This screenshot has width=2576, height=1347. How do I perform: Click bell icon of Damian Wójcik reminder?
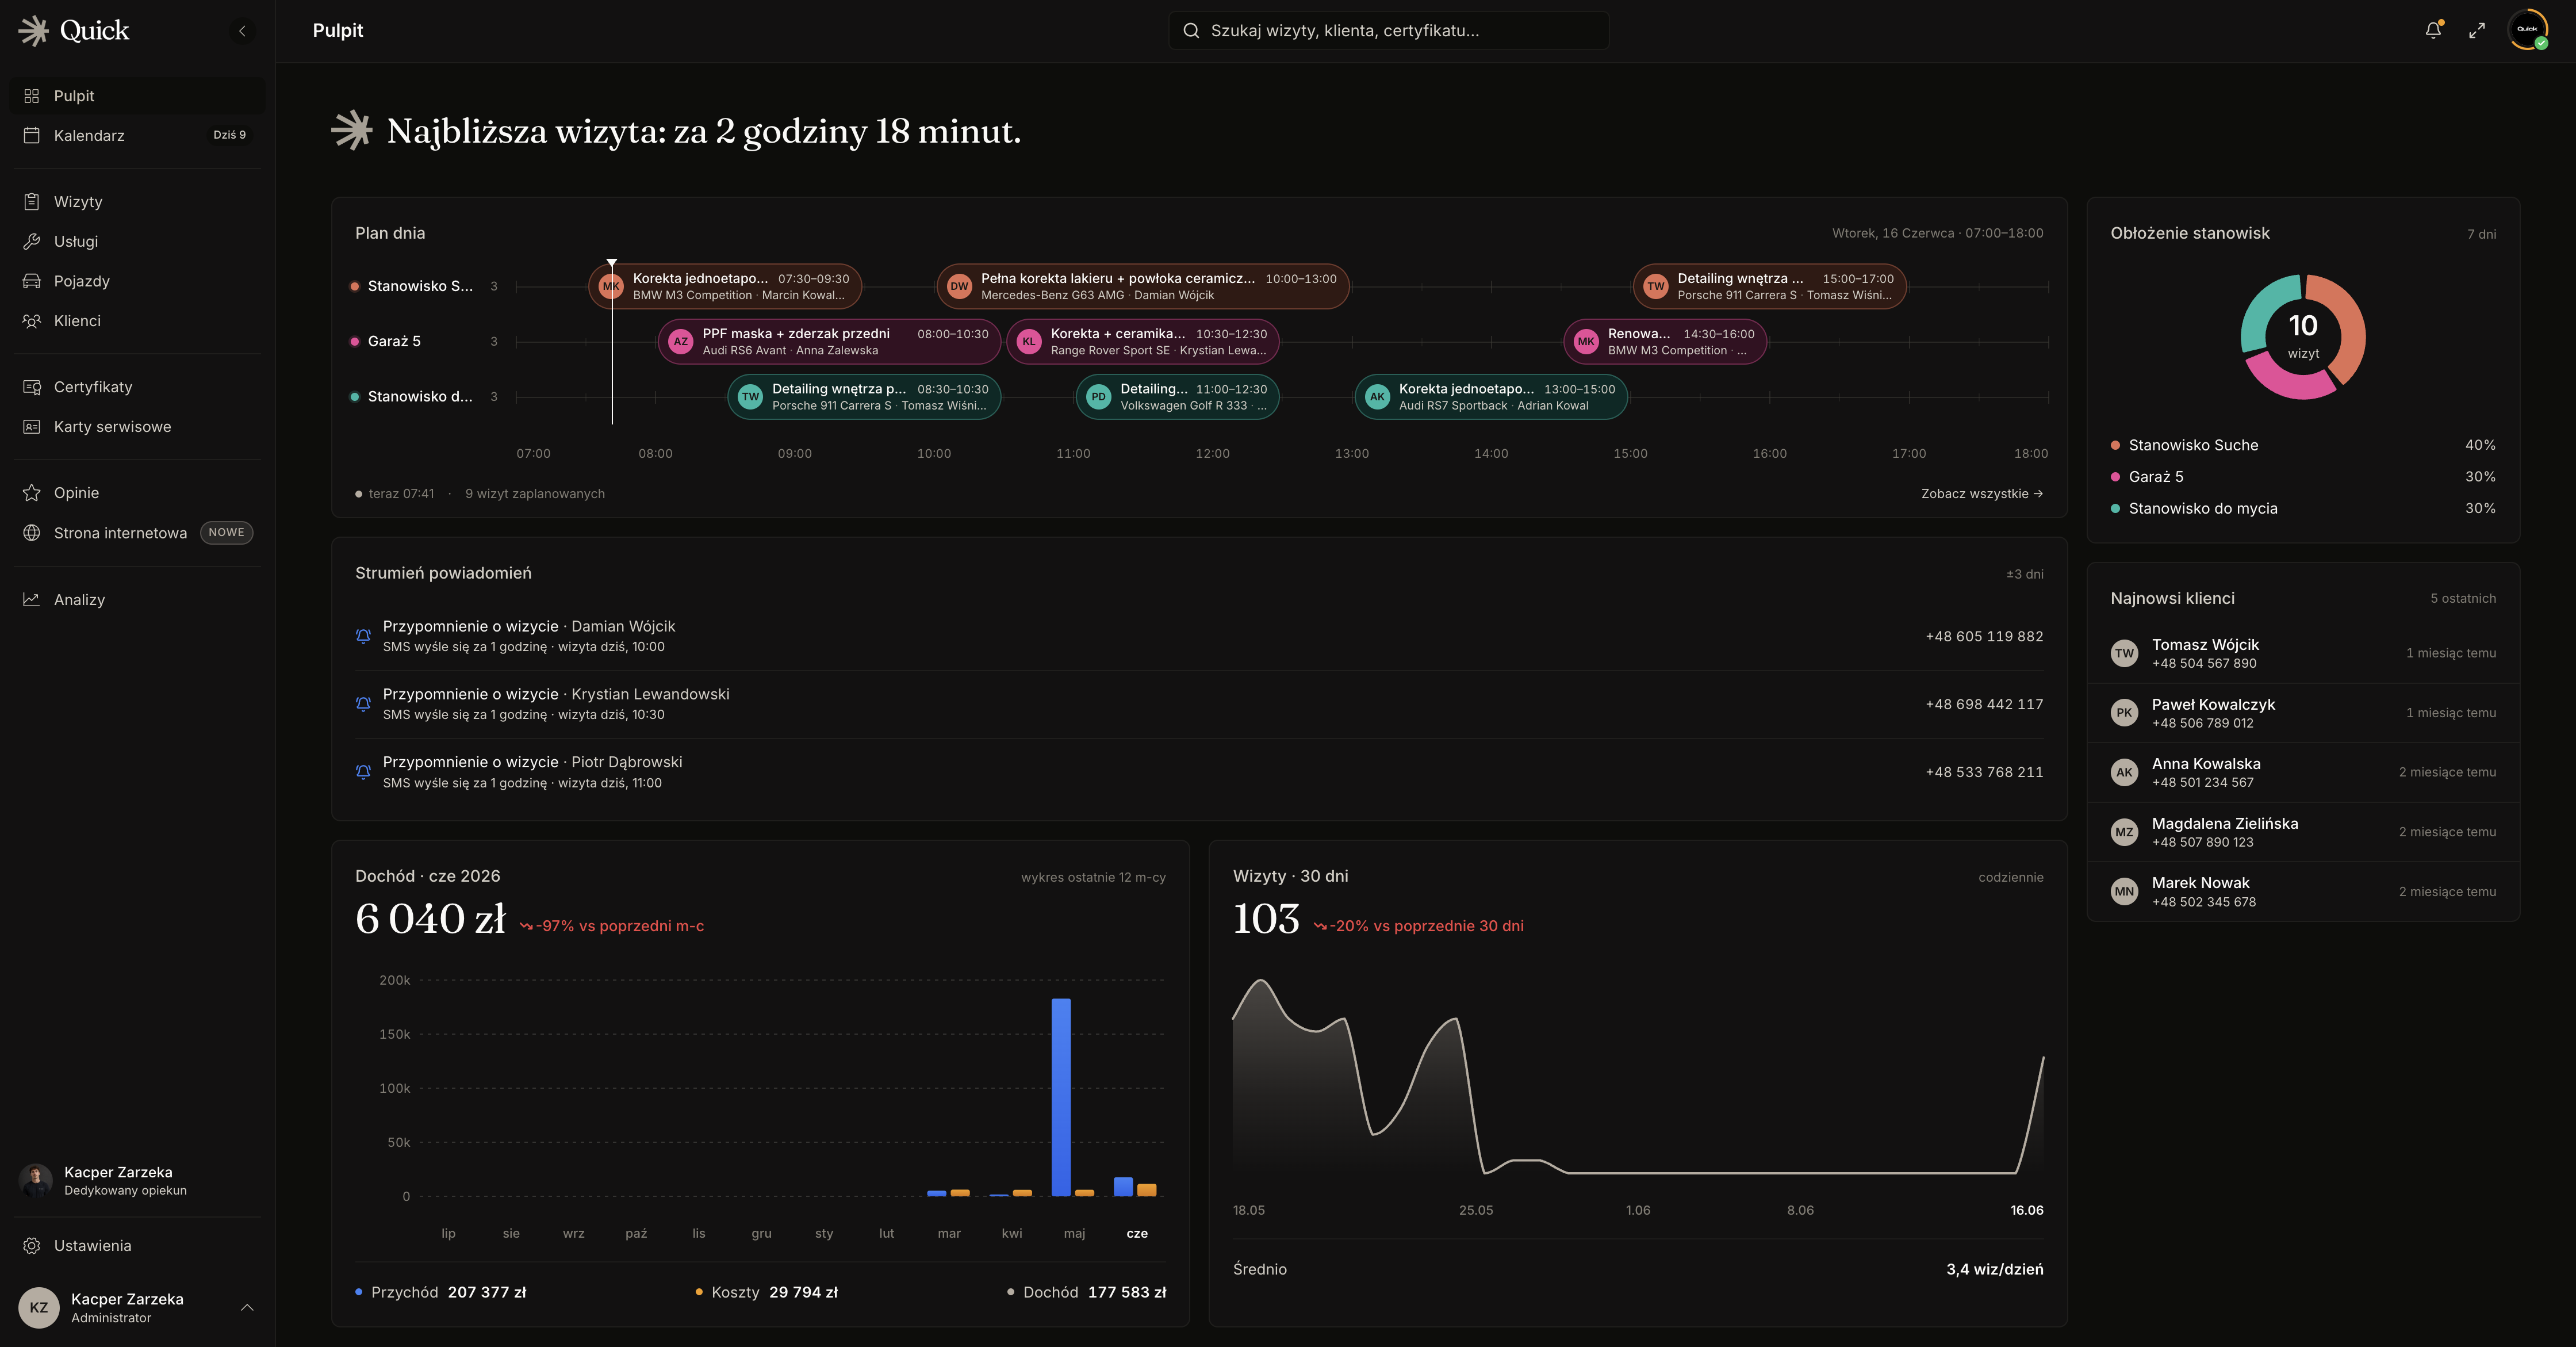point(363,636)
